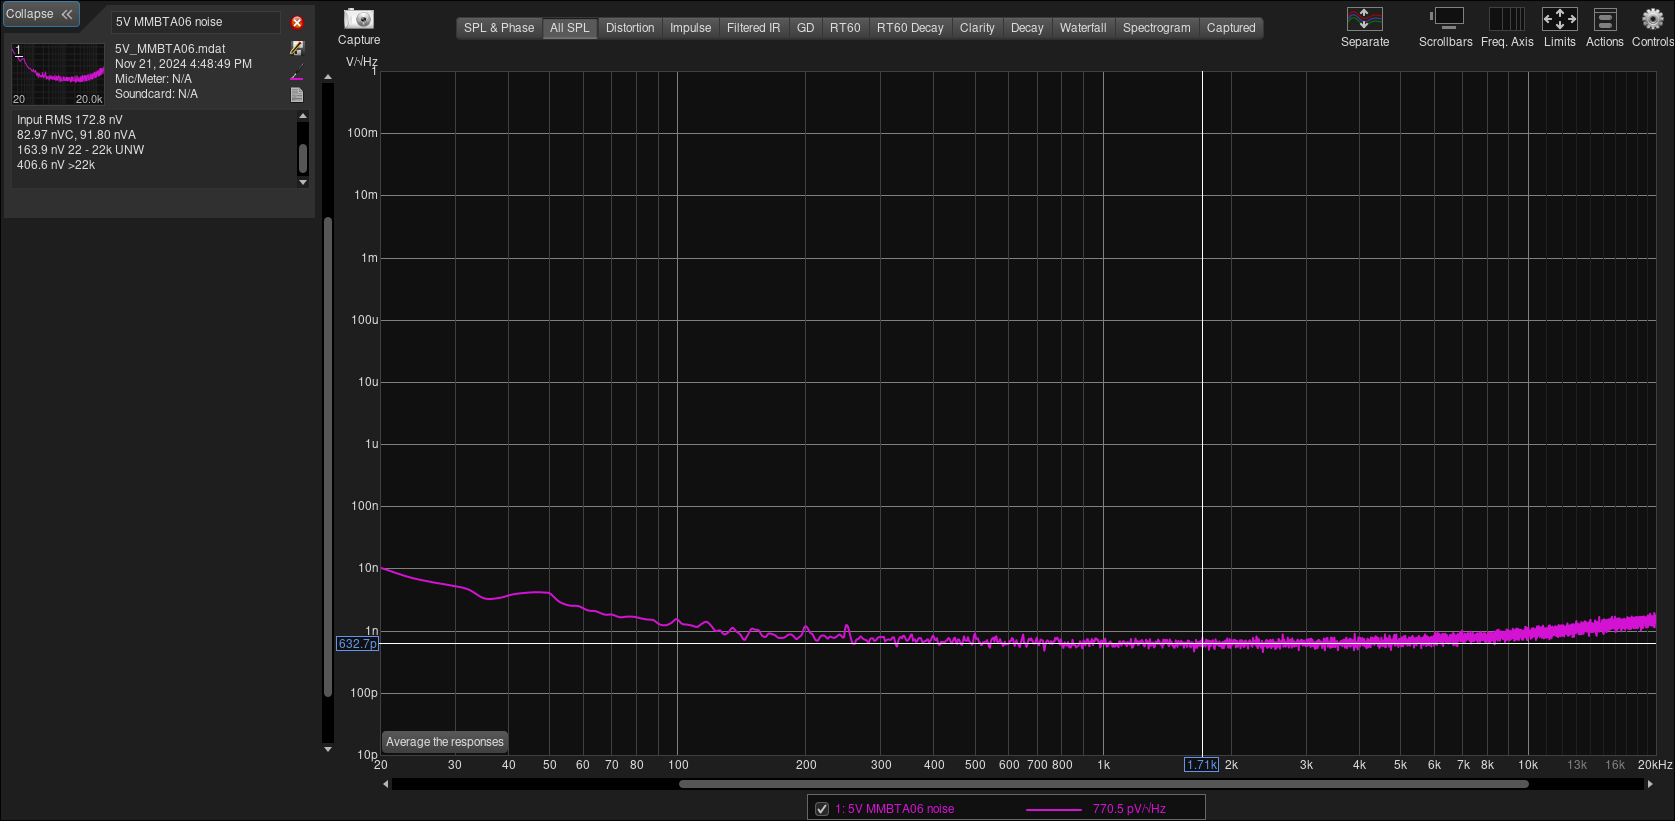
Task: Click the Input RMS 172.8 nV note
Action: (70, 120)
